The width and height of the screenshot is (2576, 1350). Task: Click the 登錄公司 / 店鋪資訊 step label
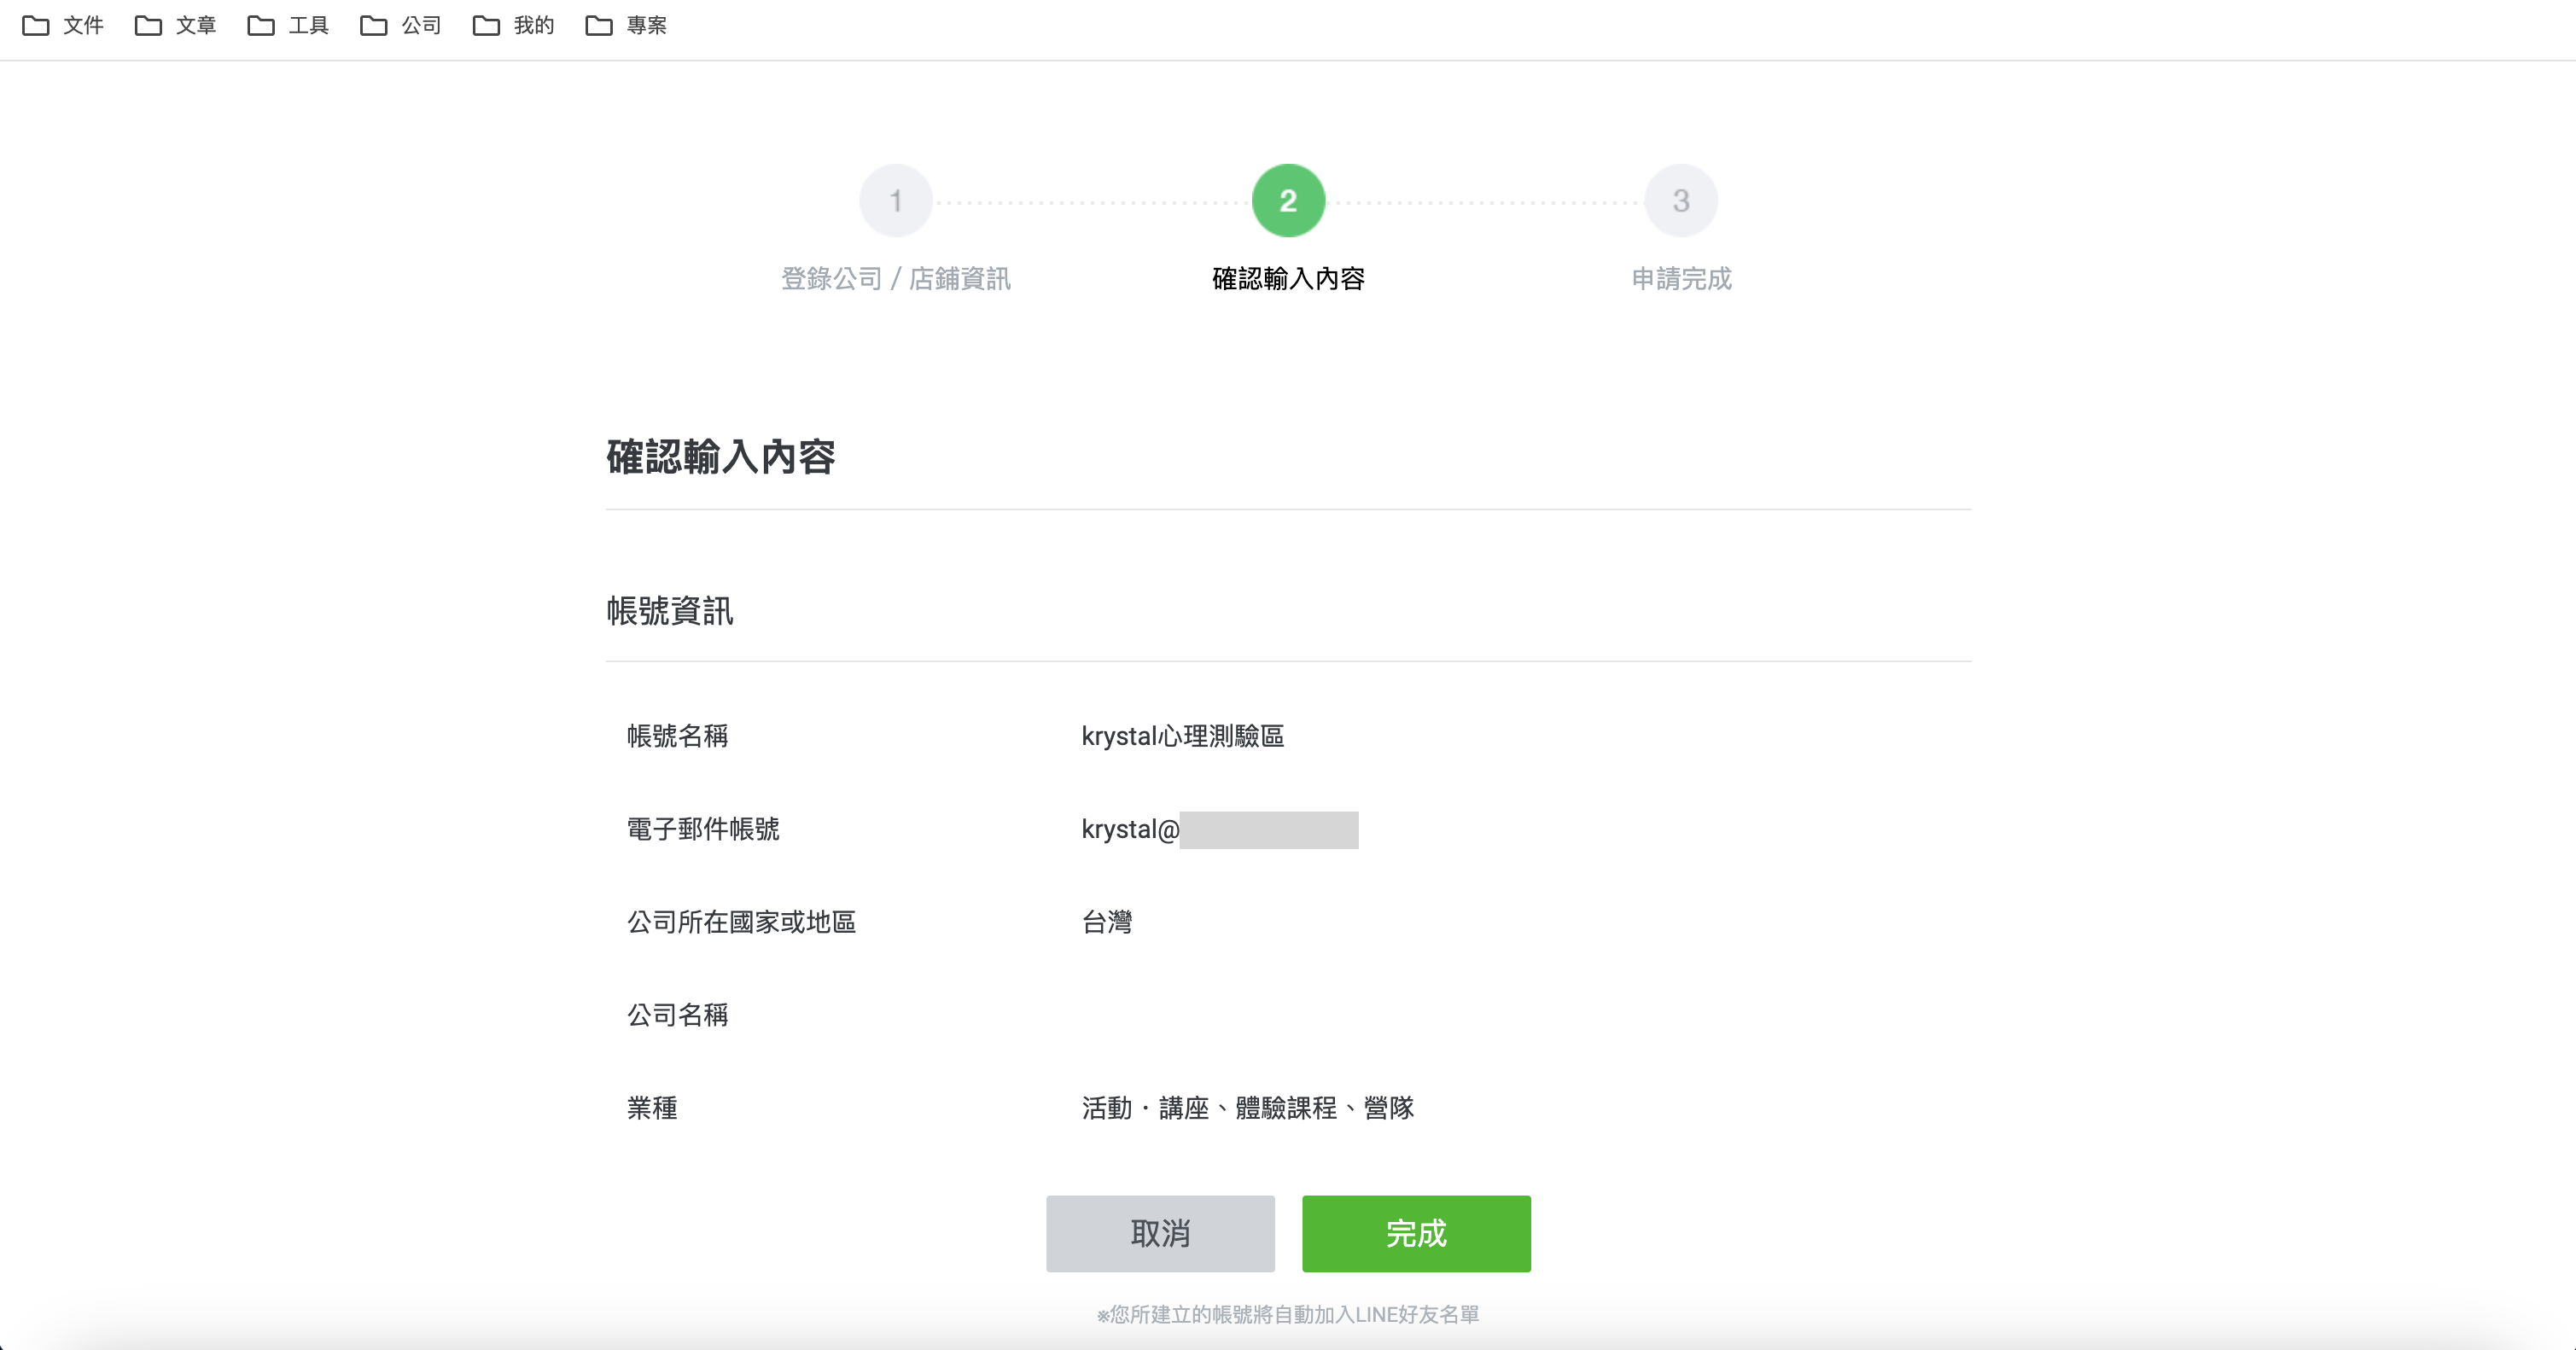[x=896, y=278]
